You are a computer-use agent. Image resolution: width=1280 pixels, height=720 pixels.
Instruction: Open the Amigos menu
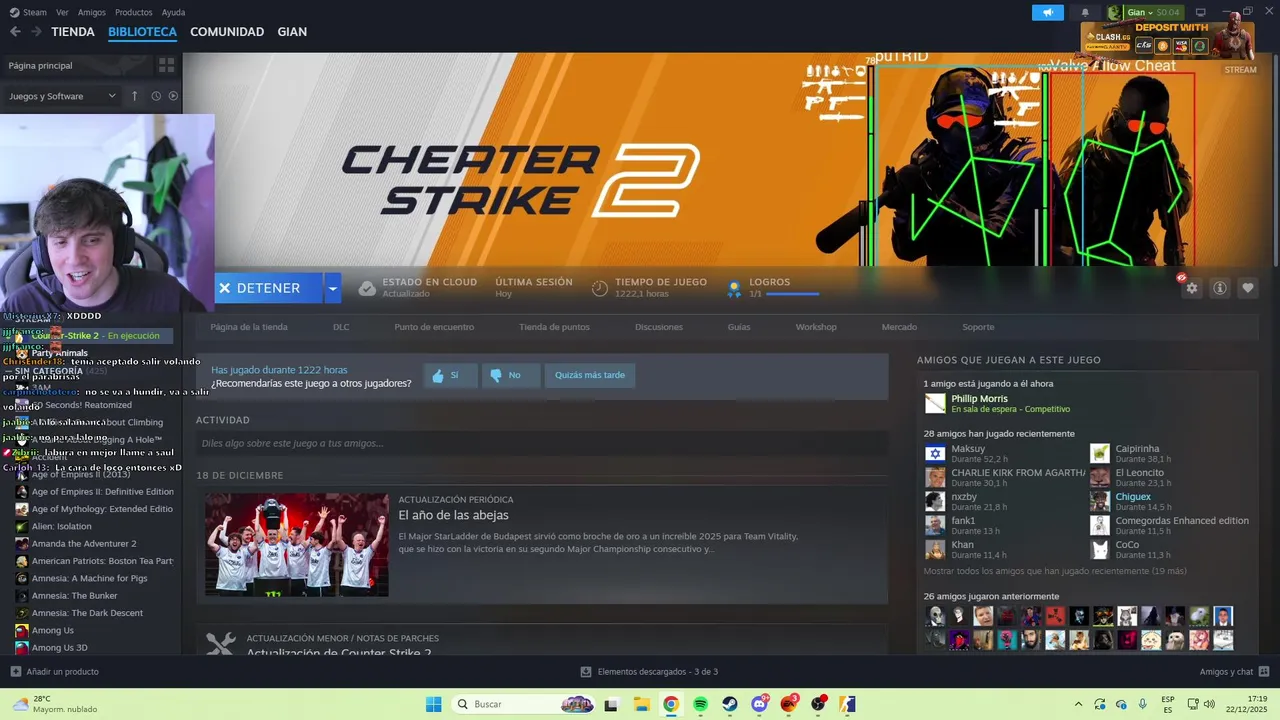point(92,12)
